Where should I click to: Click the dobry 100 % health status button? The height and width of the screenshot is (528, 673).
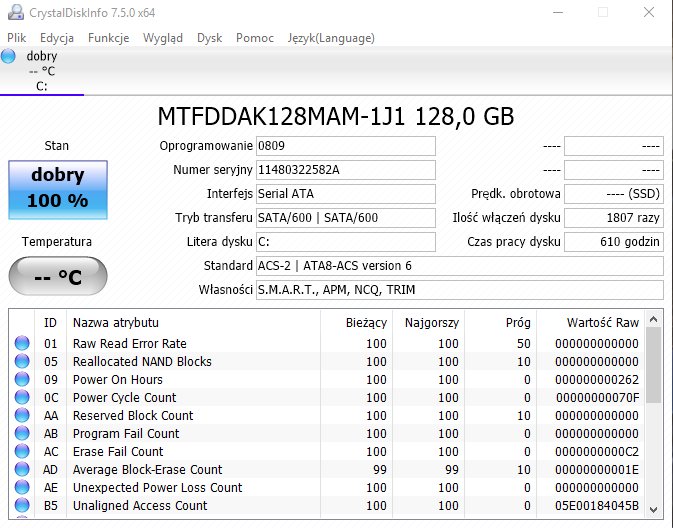(x=58, y=190)
